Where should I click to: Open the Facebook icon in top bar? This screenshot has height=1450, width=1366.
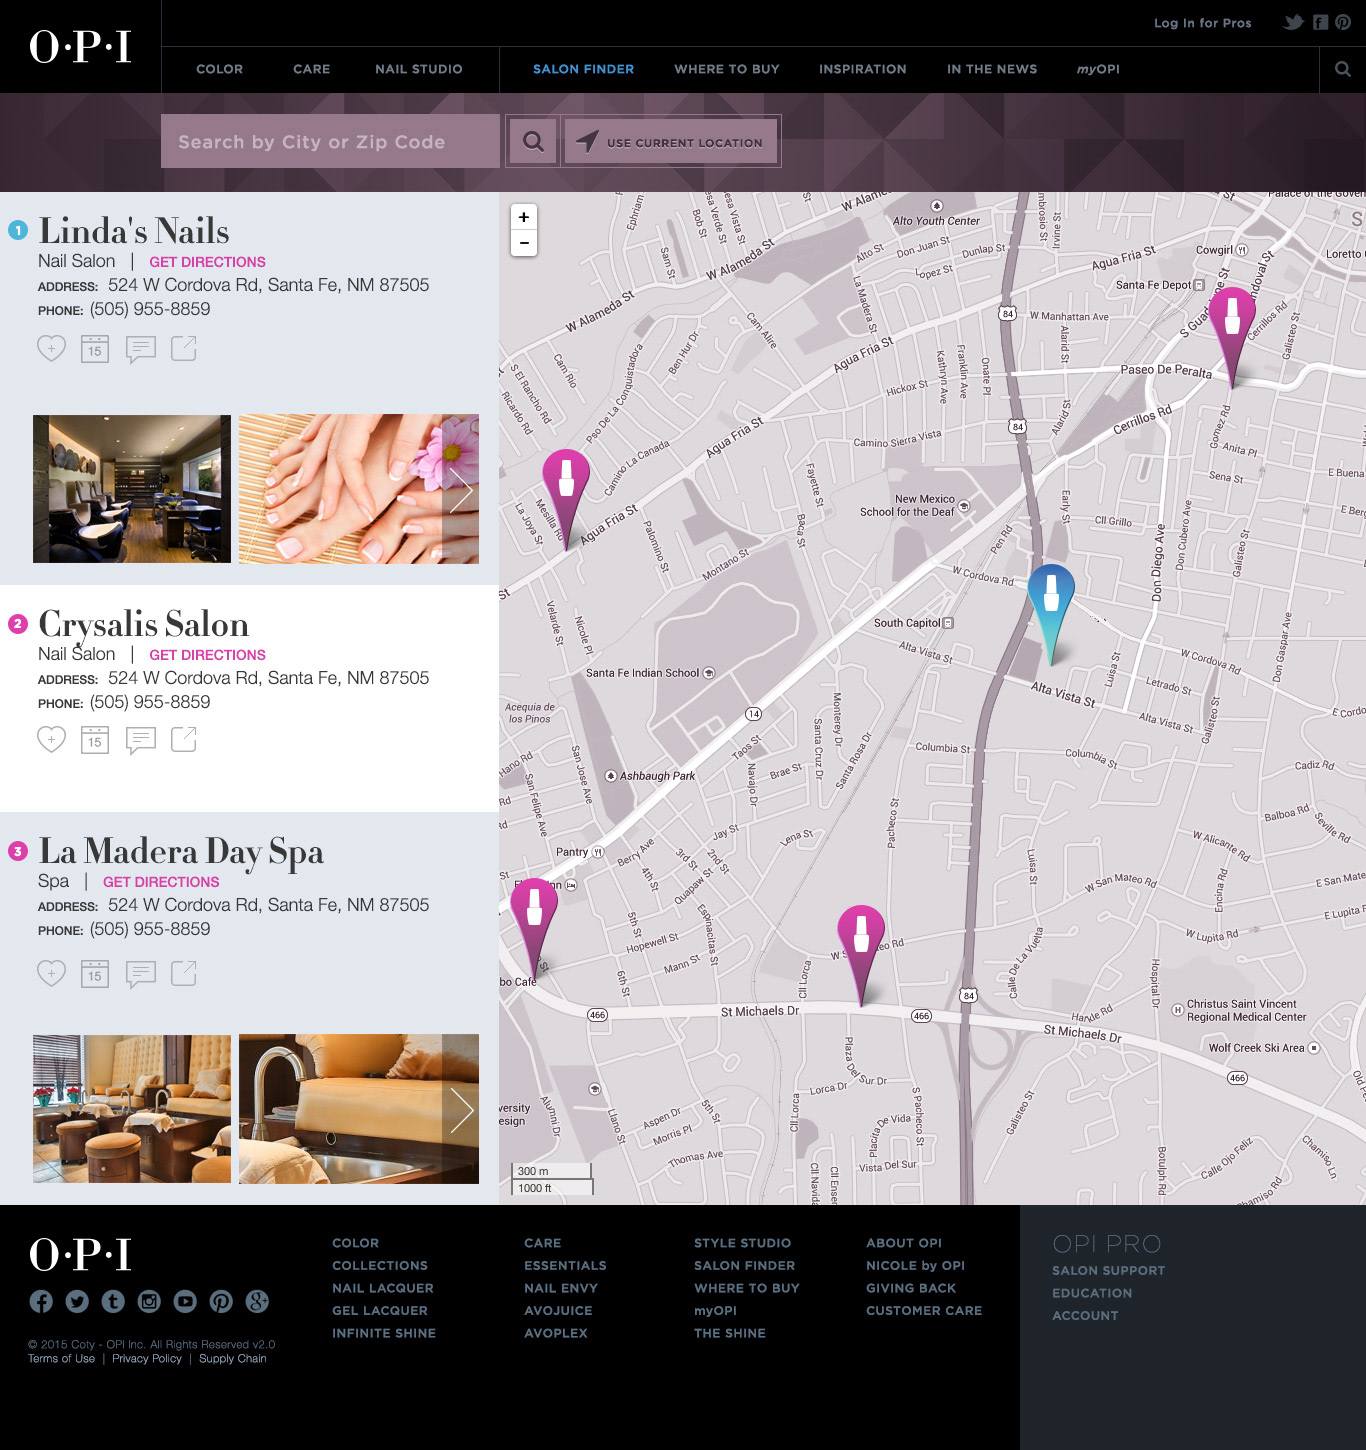click(x=1320, y=22)
